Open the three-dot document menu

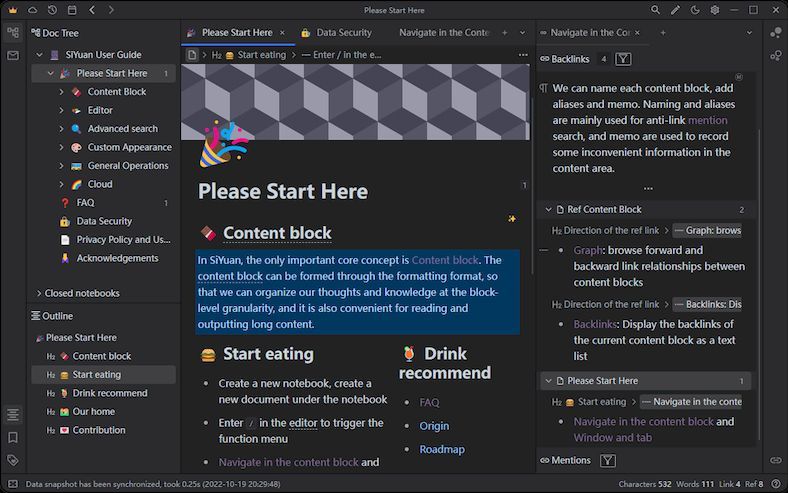[523, 55]
